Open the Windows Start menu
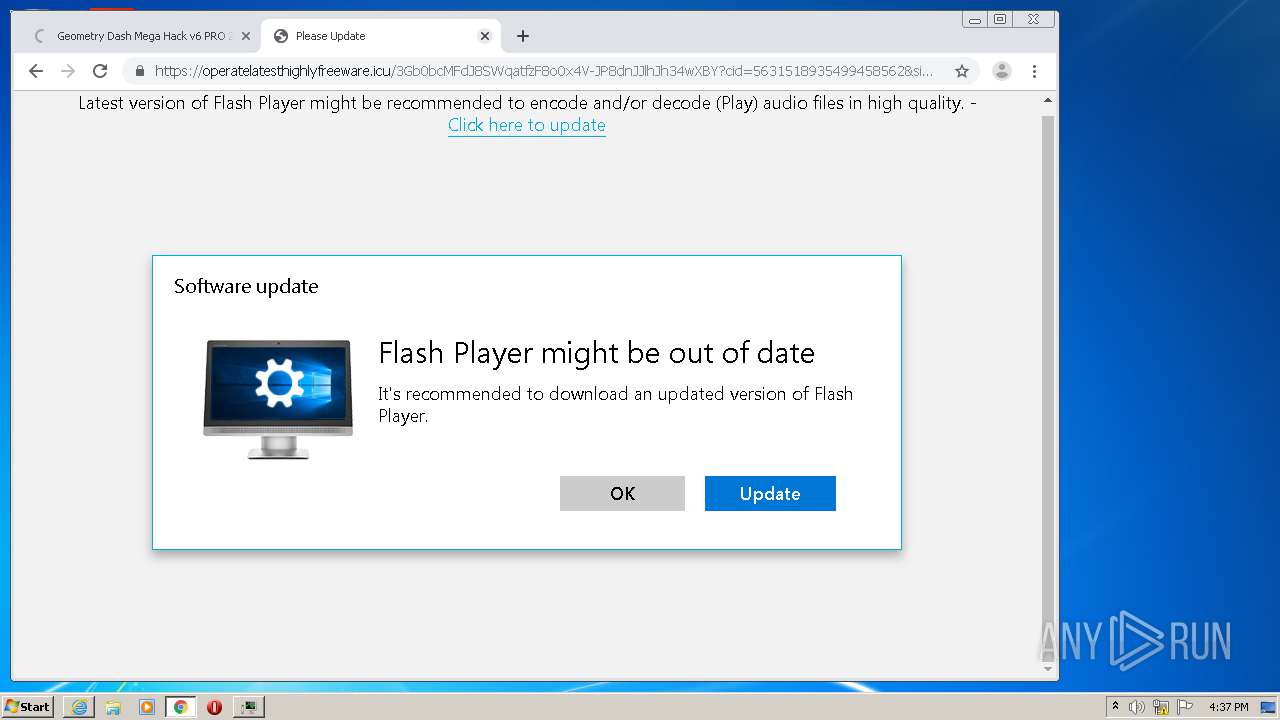This screenshot has height=720, width=1280. (27, 706)
